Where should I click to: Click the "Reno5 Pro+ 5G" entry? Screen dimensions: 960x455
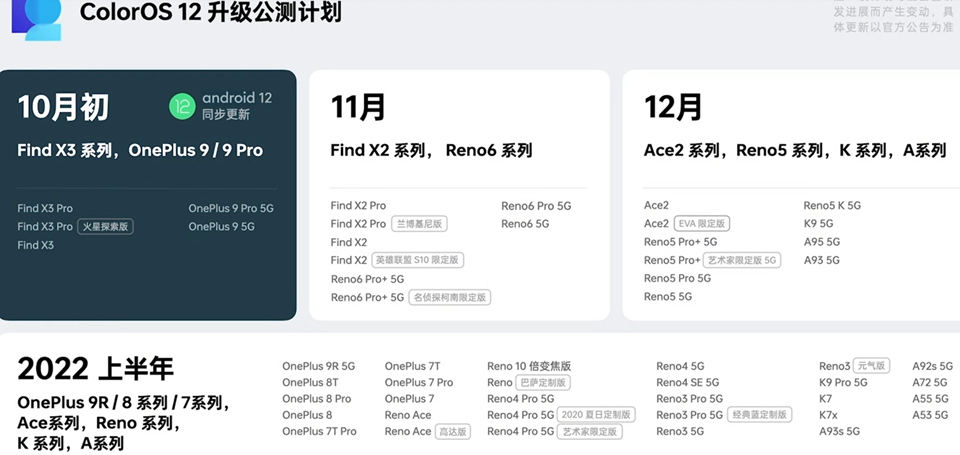click(680, 242)
